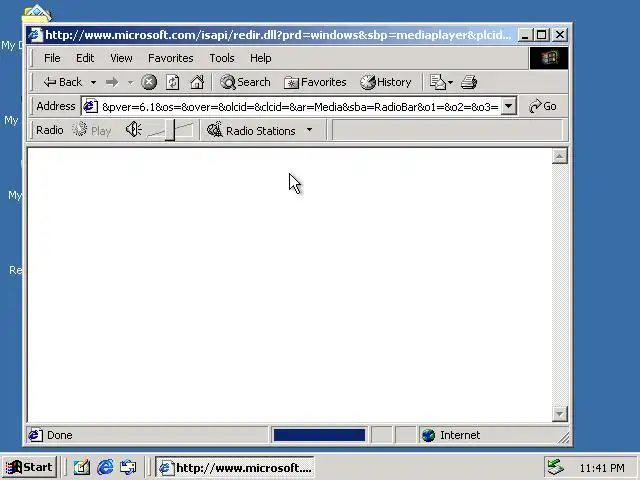Print the page with printer icon
Screen dimensions: 640x480
(469, 82)
